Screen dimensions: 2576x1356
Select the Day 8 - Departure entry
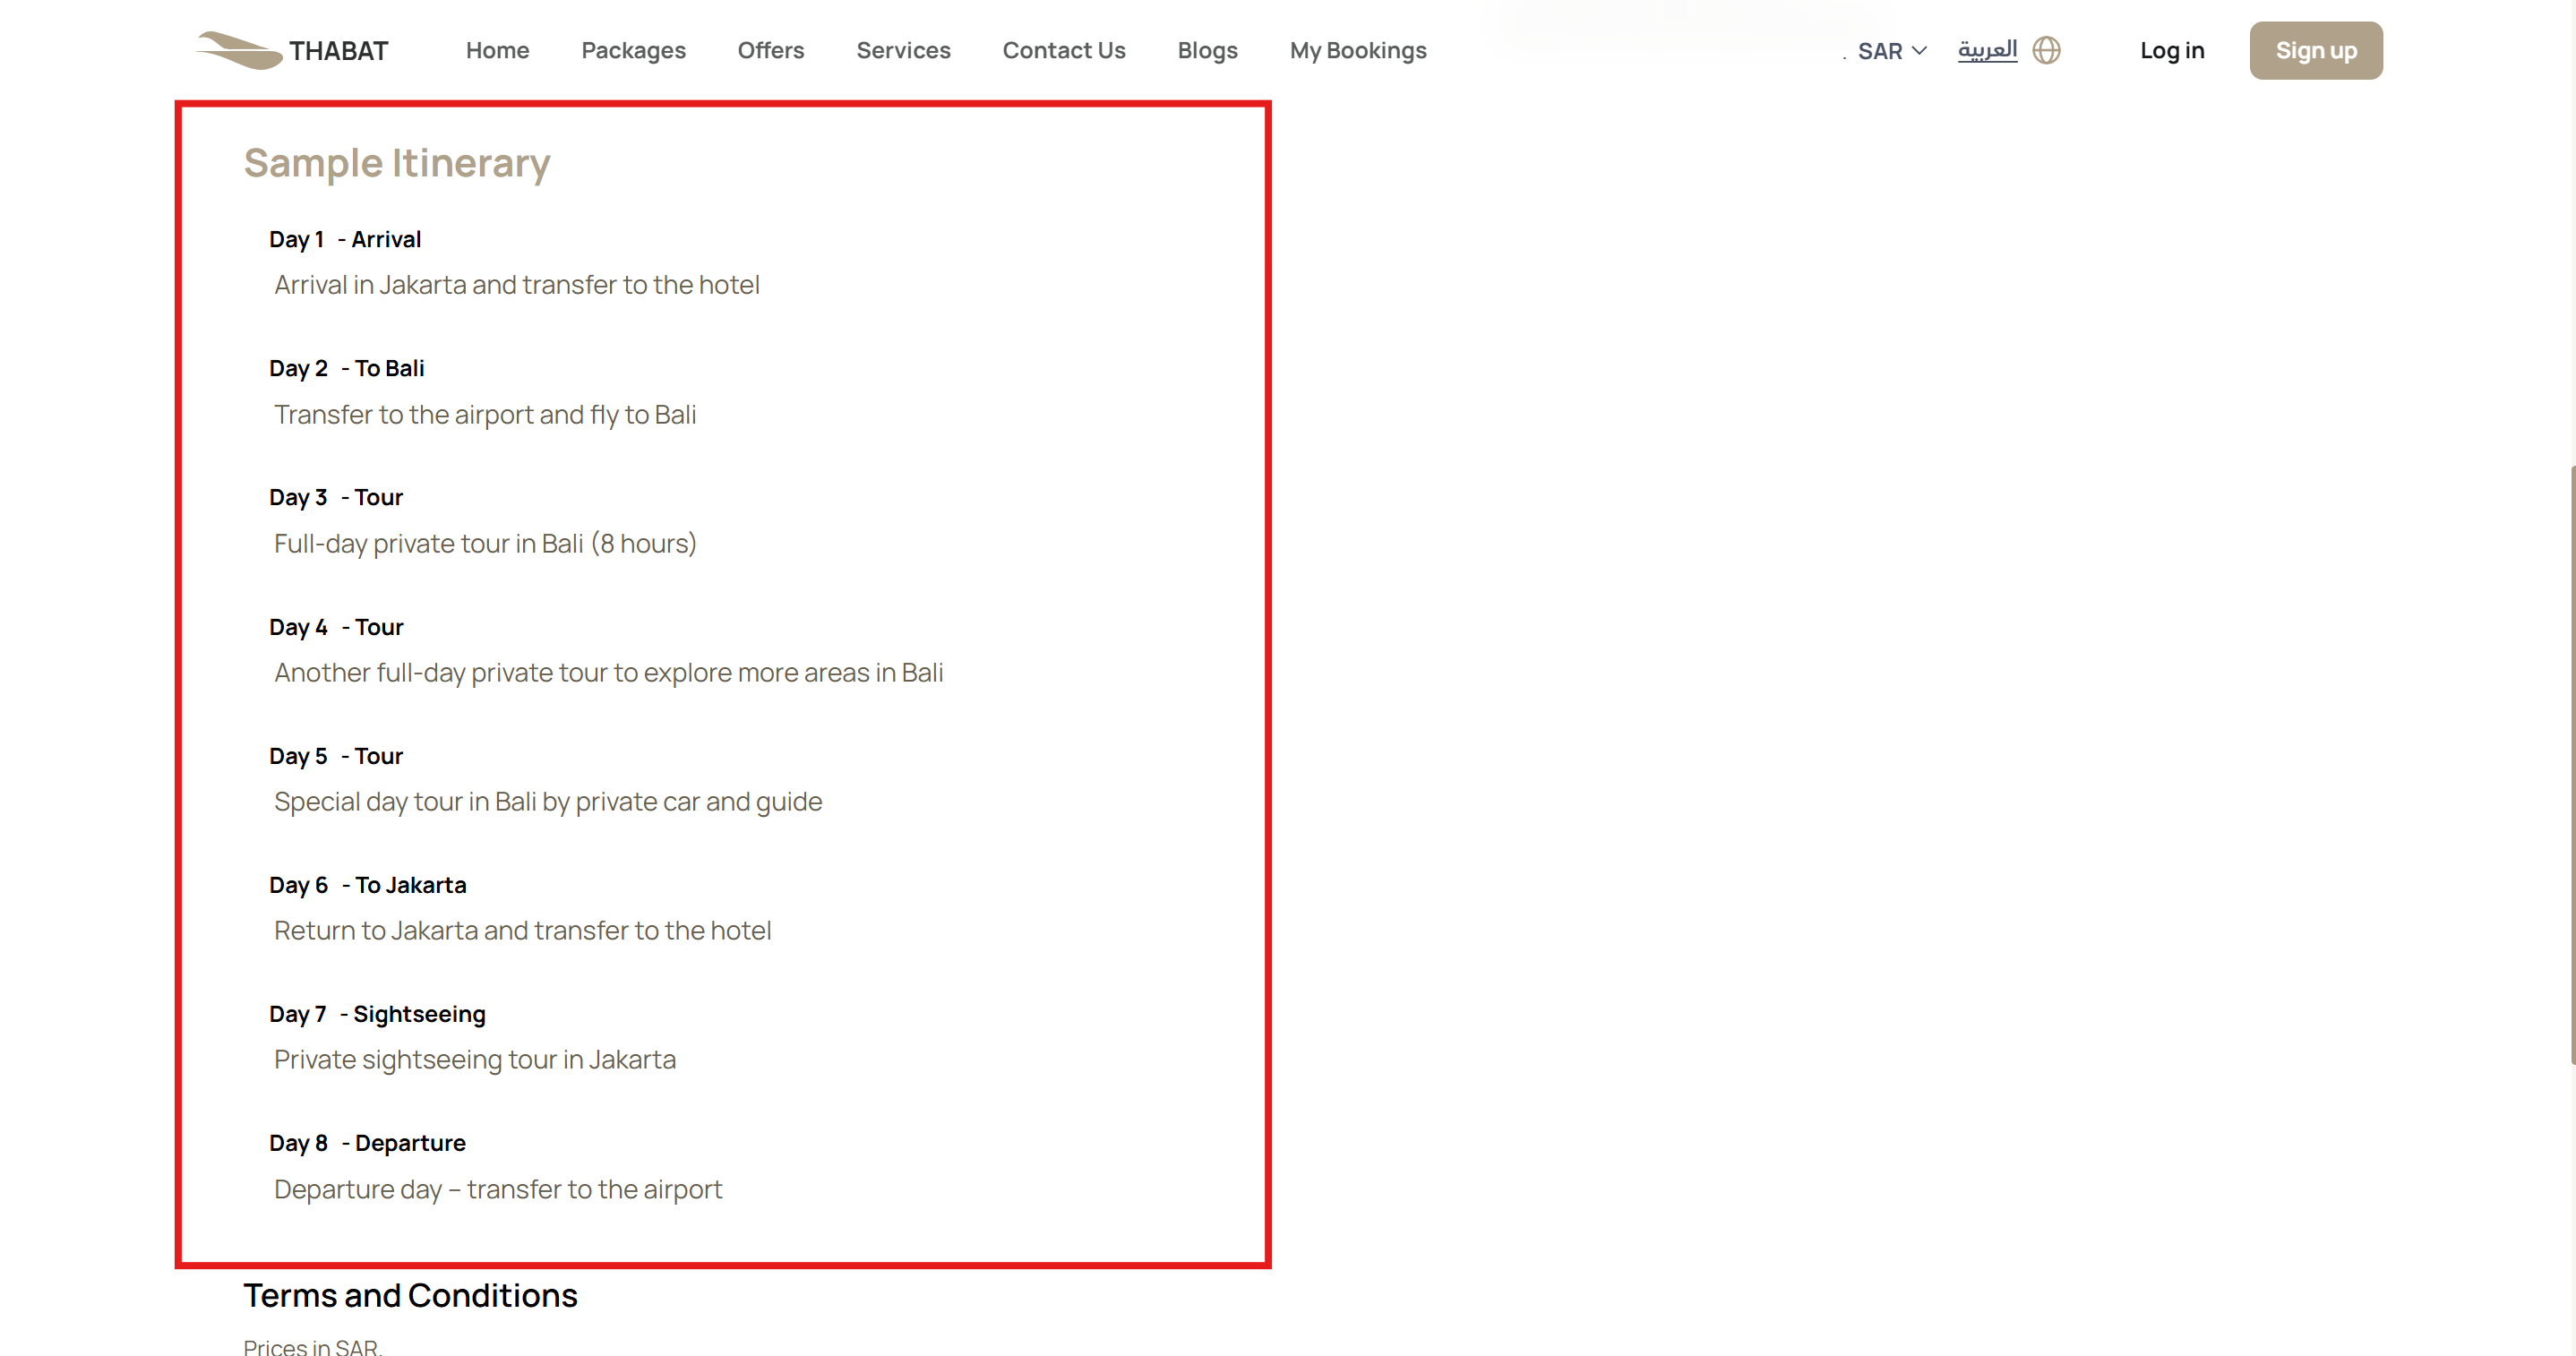click(x=367, y=1143)
